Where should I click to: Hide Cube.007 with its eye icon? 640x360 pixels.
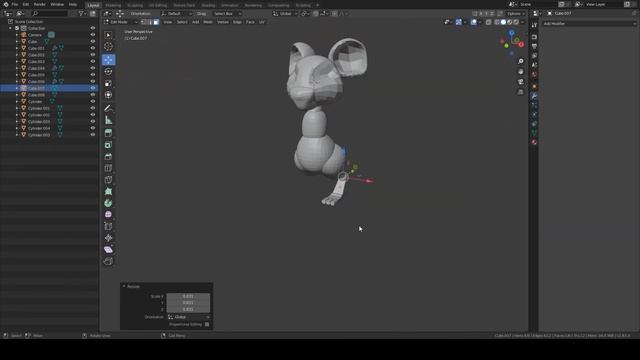click(93, 88)
